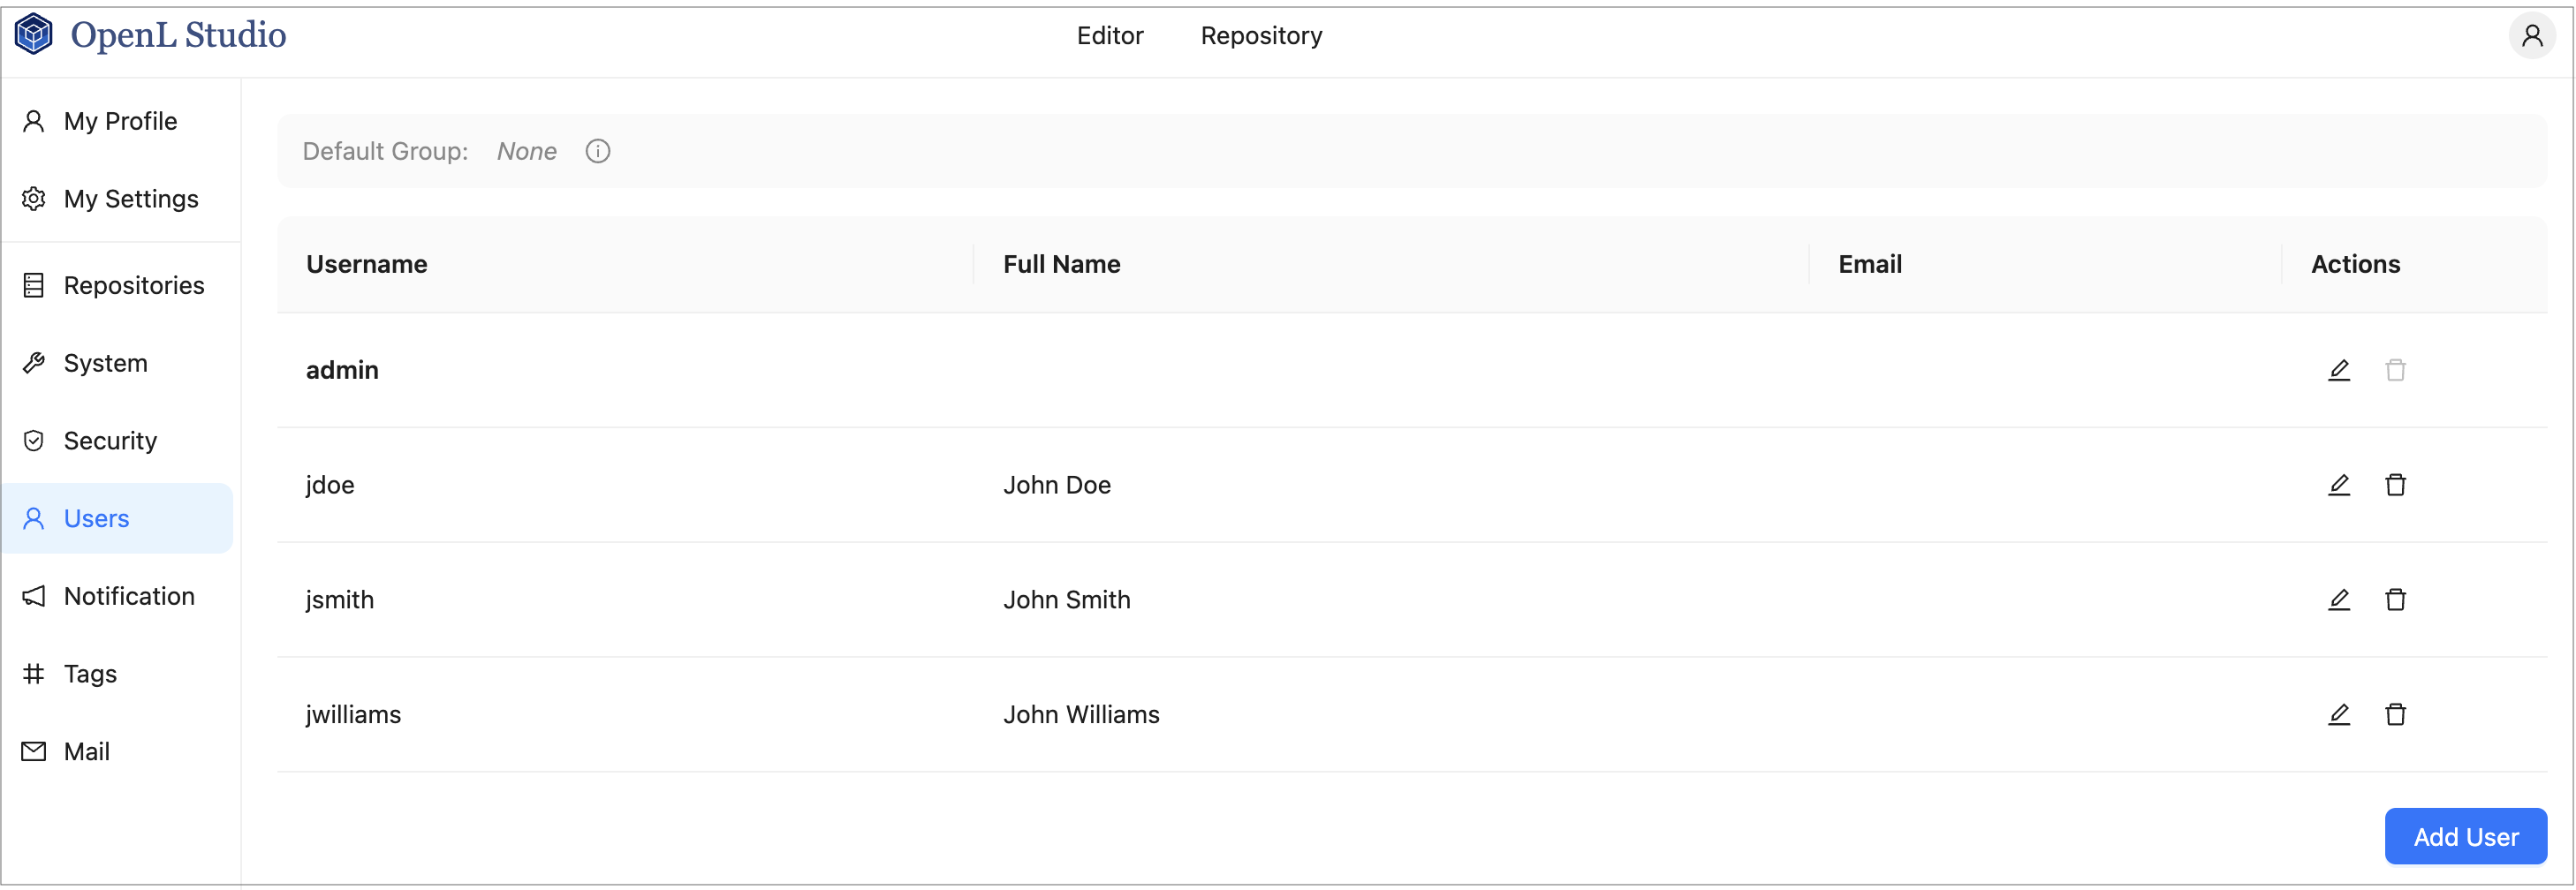Select Notification in the sidebar
2576x890 pixels.
point(129,596)
